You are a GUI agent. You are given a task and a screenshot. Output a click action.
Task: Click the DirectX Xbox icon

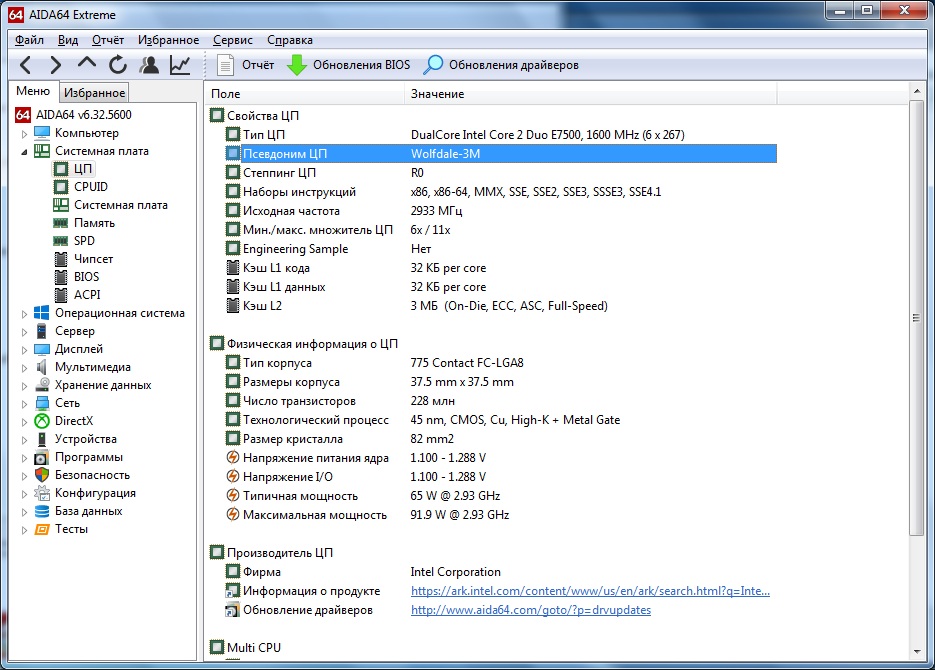(x=42, y=421)
